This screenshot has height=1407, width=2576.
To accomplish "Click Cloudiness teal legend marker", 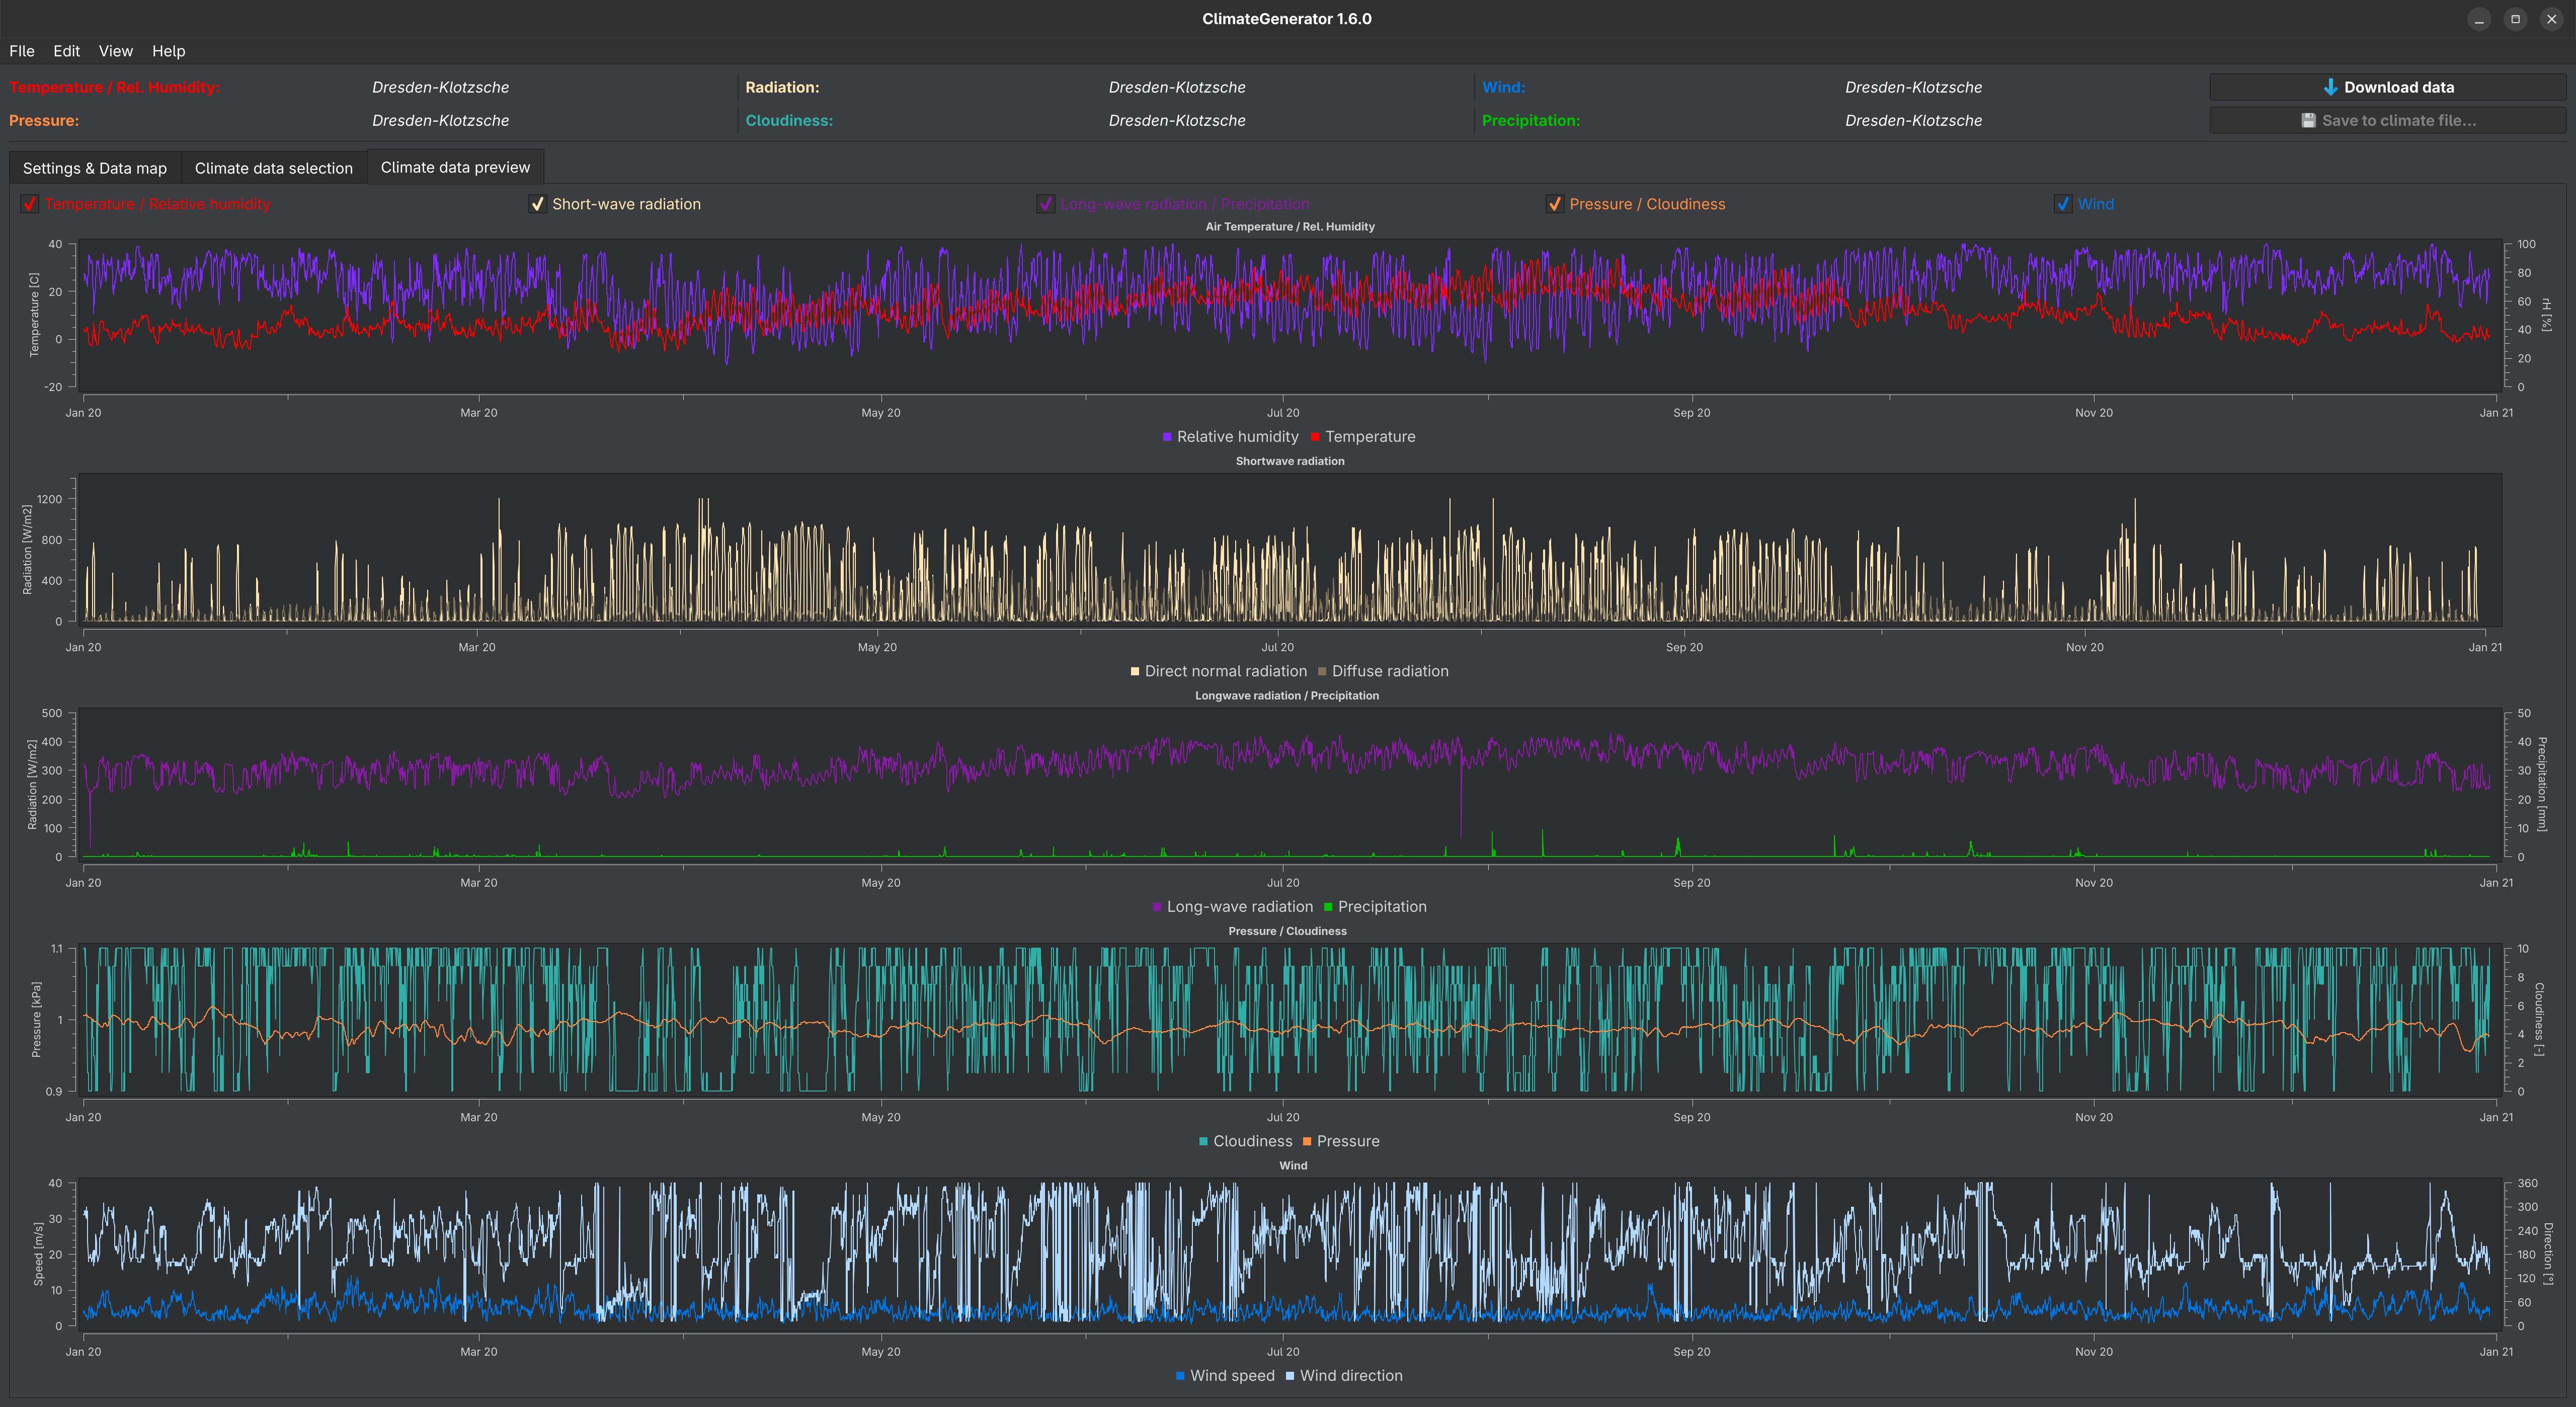I will coord(1203,1142).
